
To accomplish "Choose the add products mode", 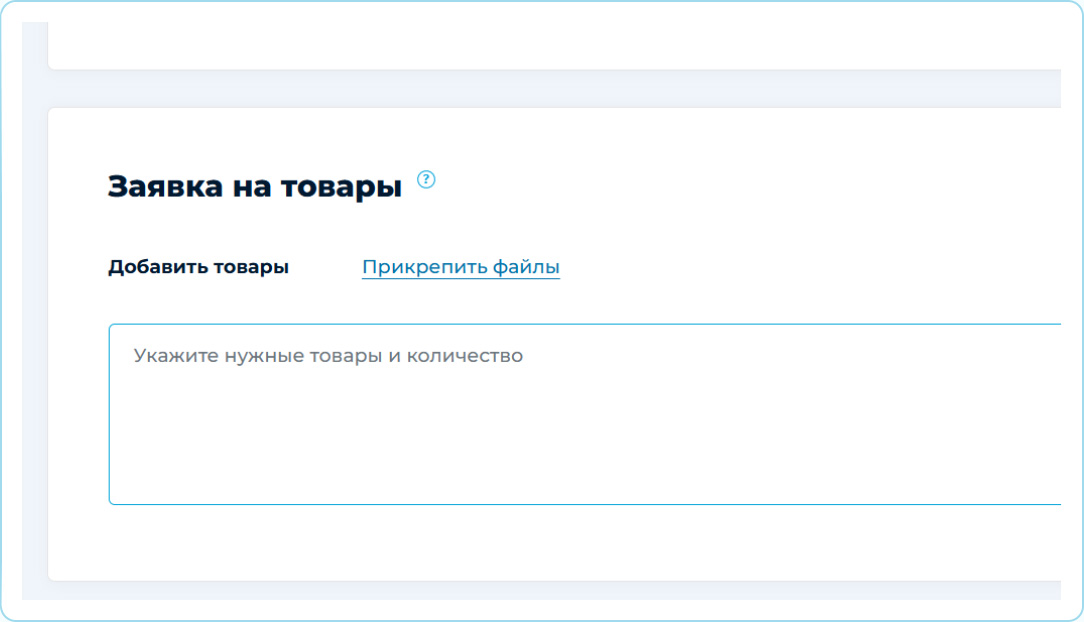I will coord(198,267).
